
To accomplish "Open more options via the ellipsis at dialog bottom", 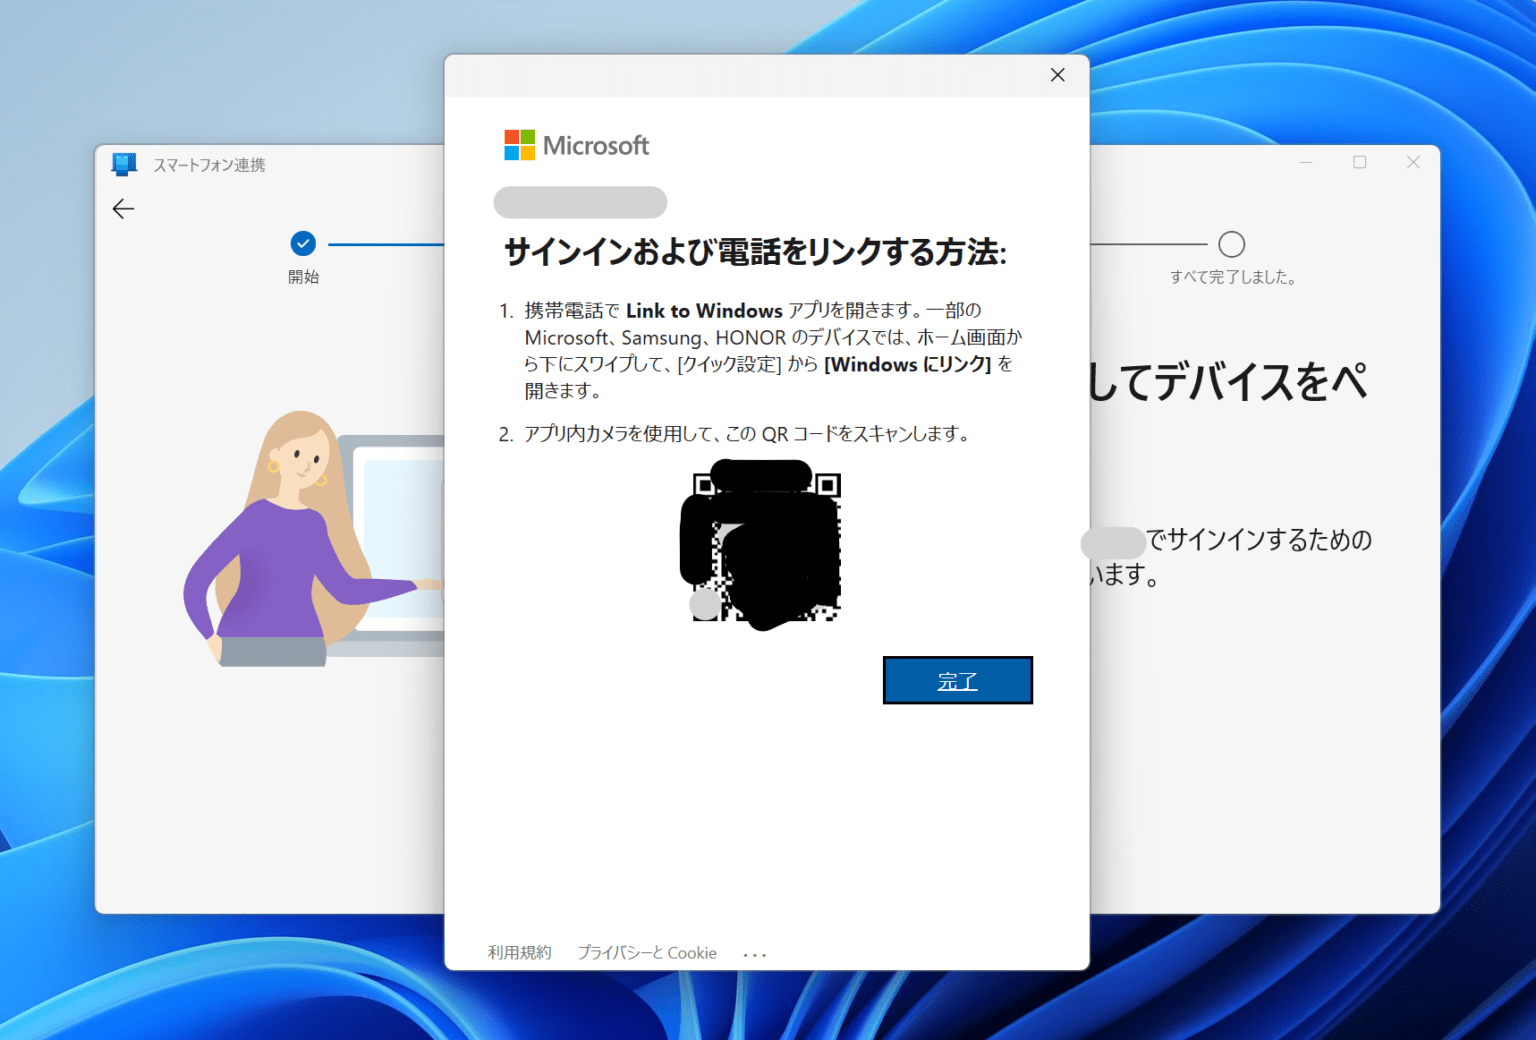I will 755,952.
